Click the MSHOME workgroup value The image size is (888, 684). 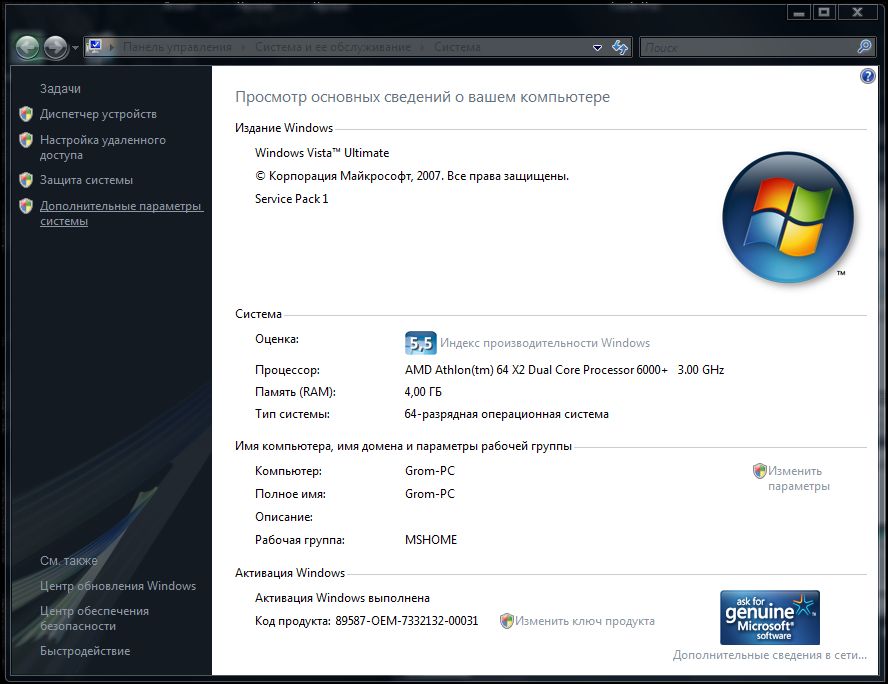(430, 540)
